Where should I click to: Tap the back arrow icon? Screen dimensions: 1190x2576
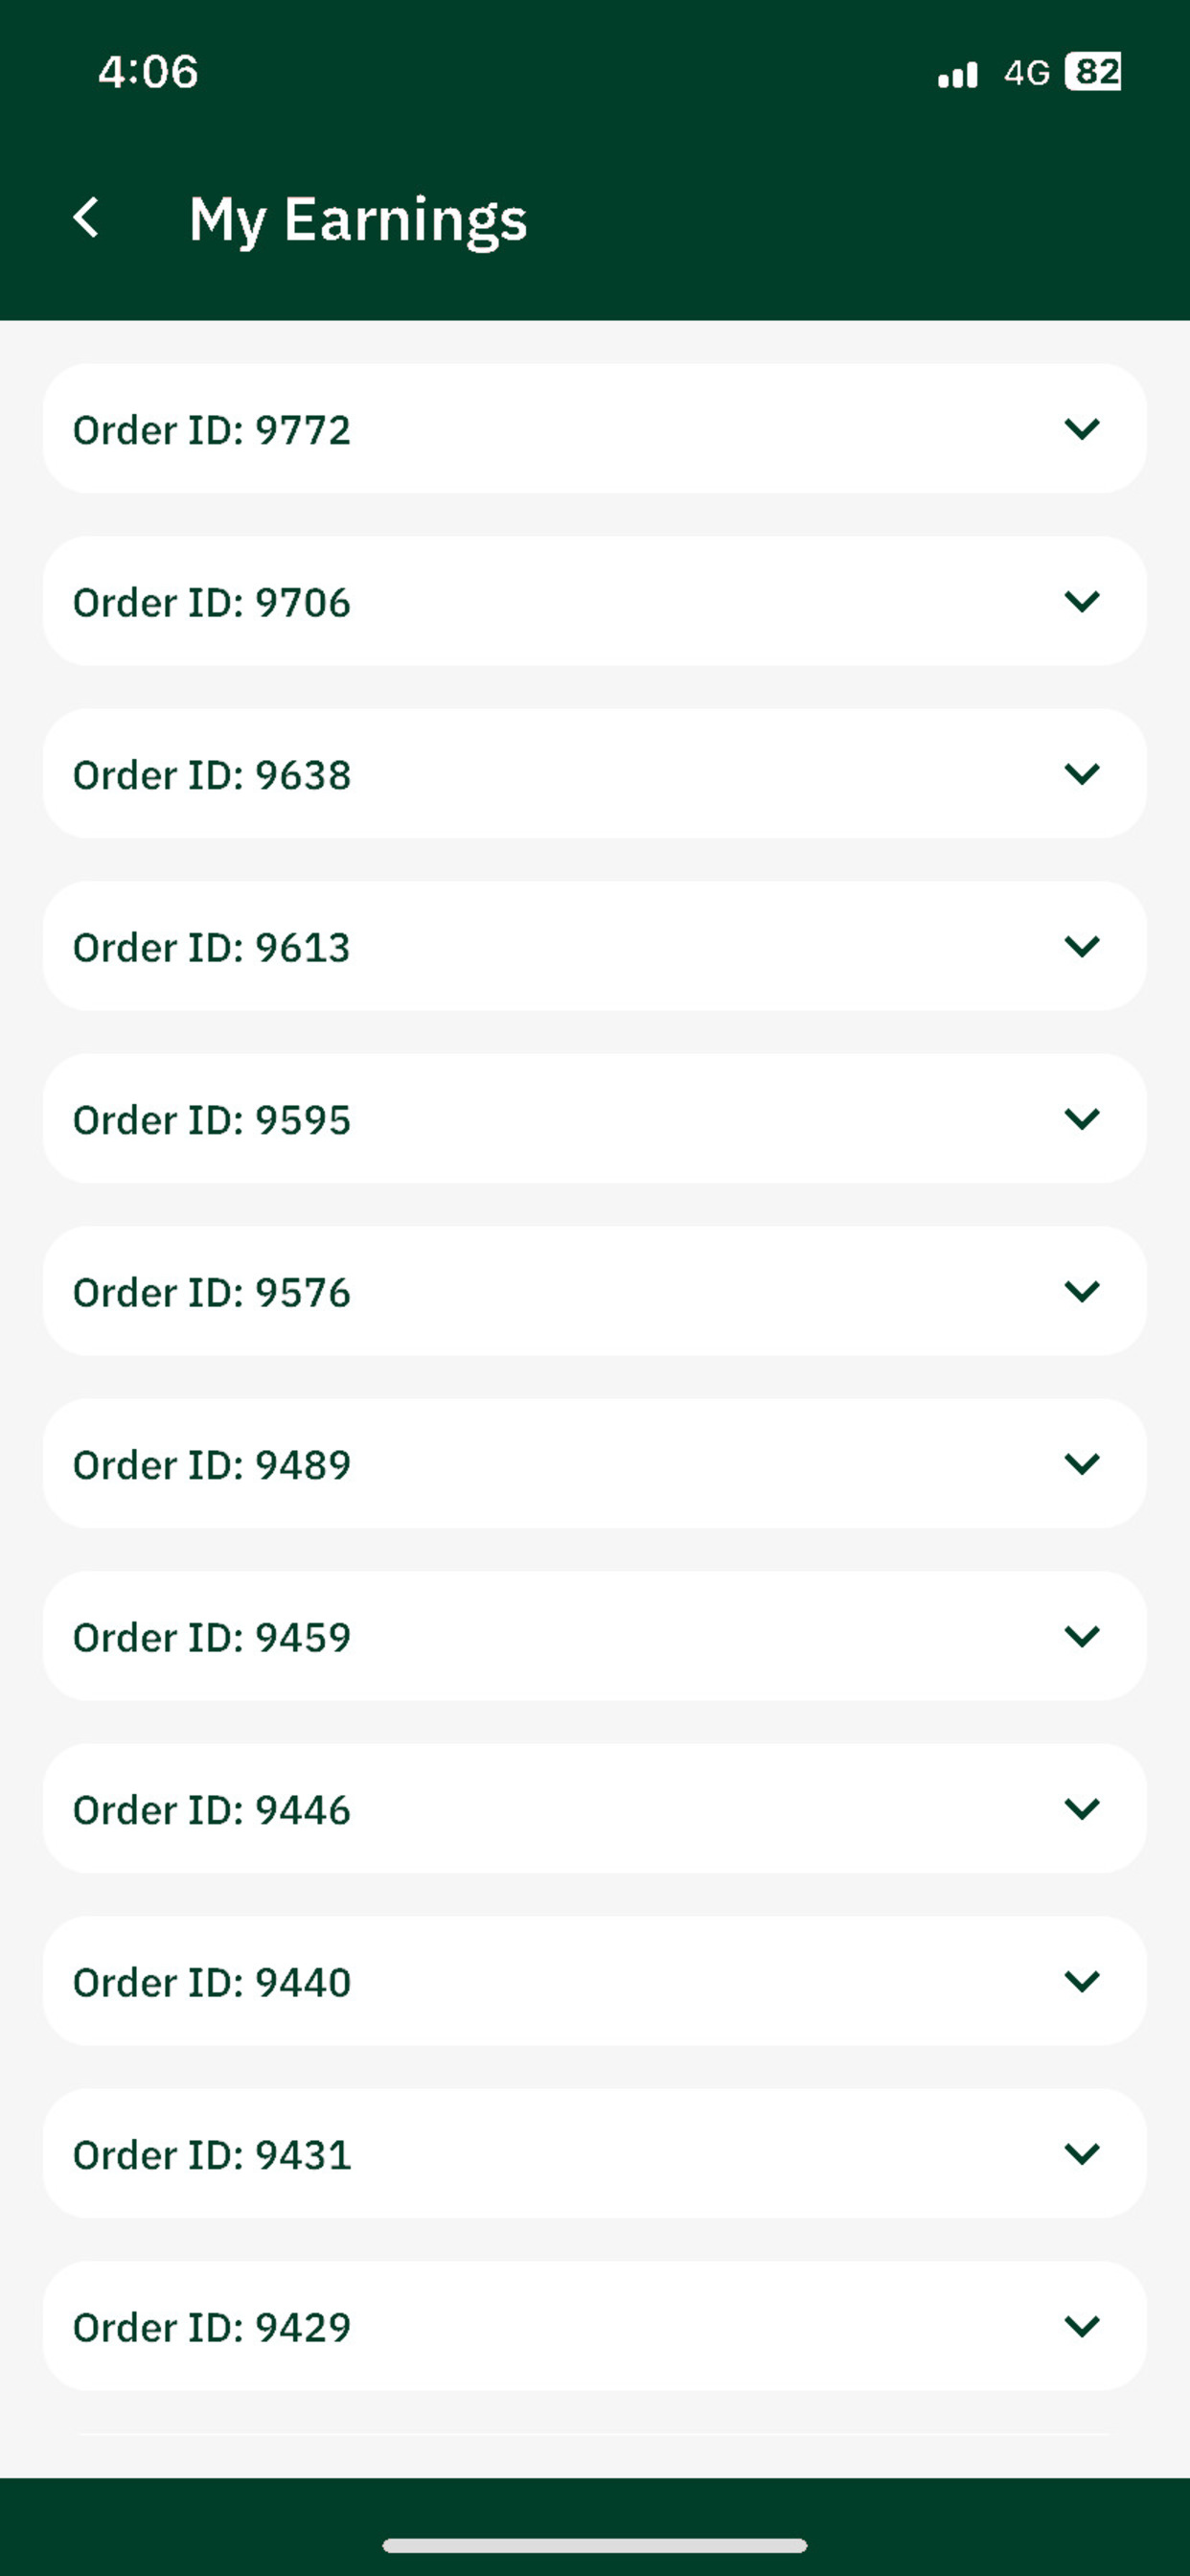(x=86, y=217)
